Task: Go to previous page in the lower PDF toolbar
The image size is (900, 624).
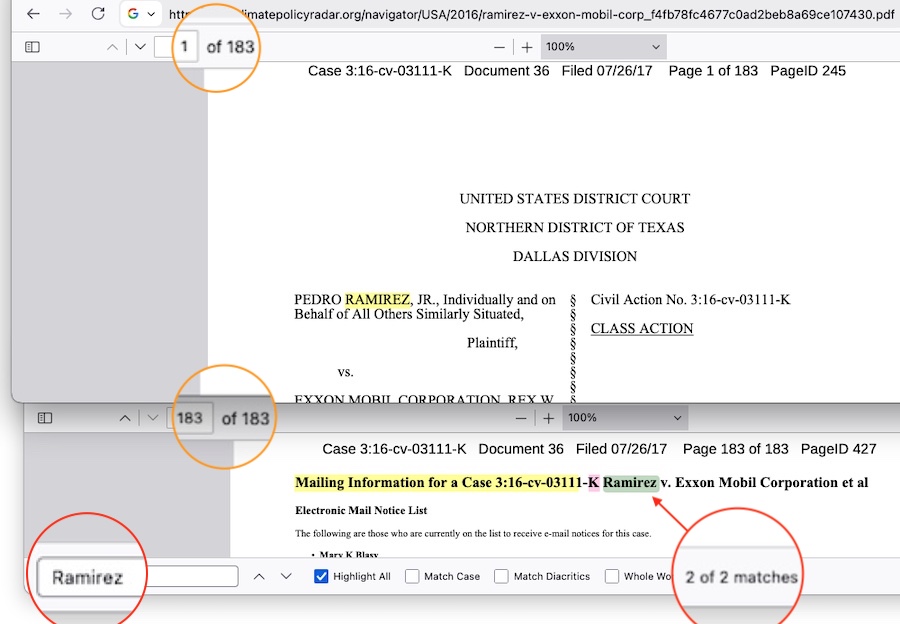Action: (x=125, y=418)
